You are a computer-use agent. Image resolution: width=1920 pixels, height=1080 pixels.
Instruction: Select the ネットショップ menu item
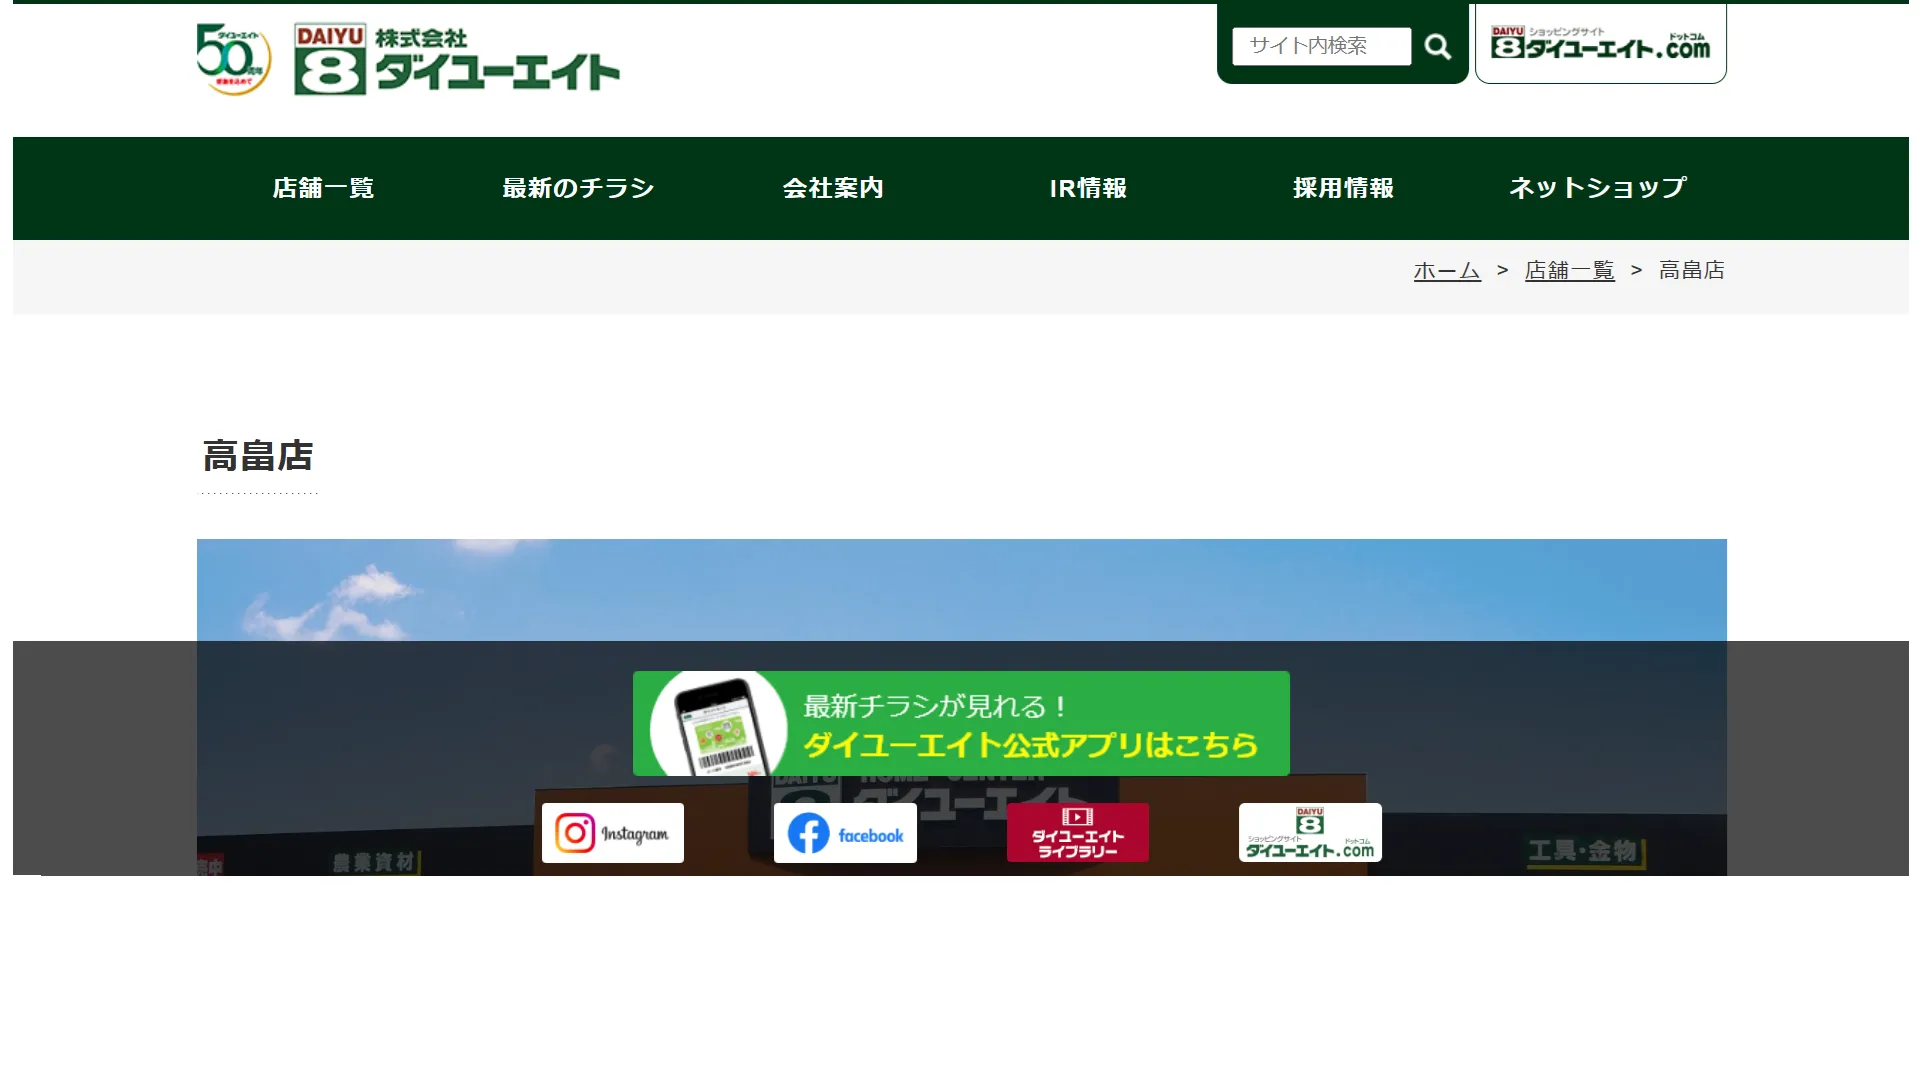point(1597,188)
